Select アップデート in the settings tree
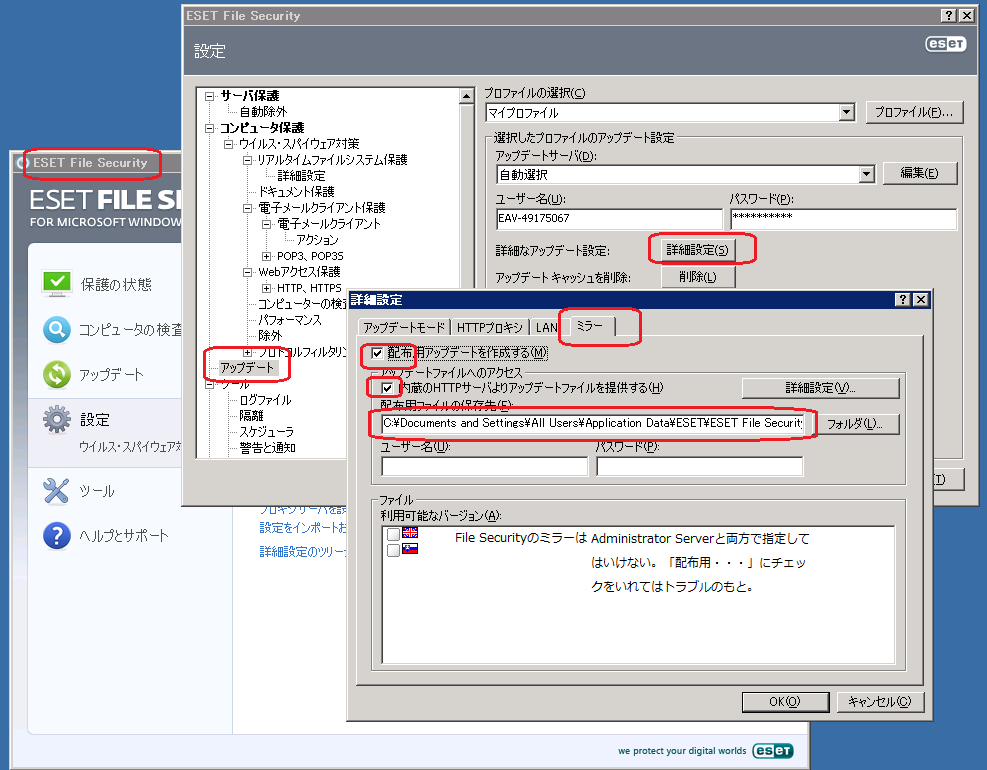Image resolution: width=987 pixels, height=770 pixels. pos(248,368)
